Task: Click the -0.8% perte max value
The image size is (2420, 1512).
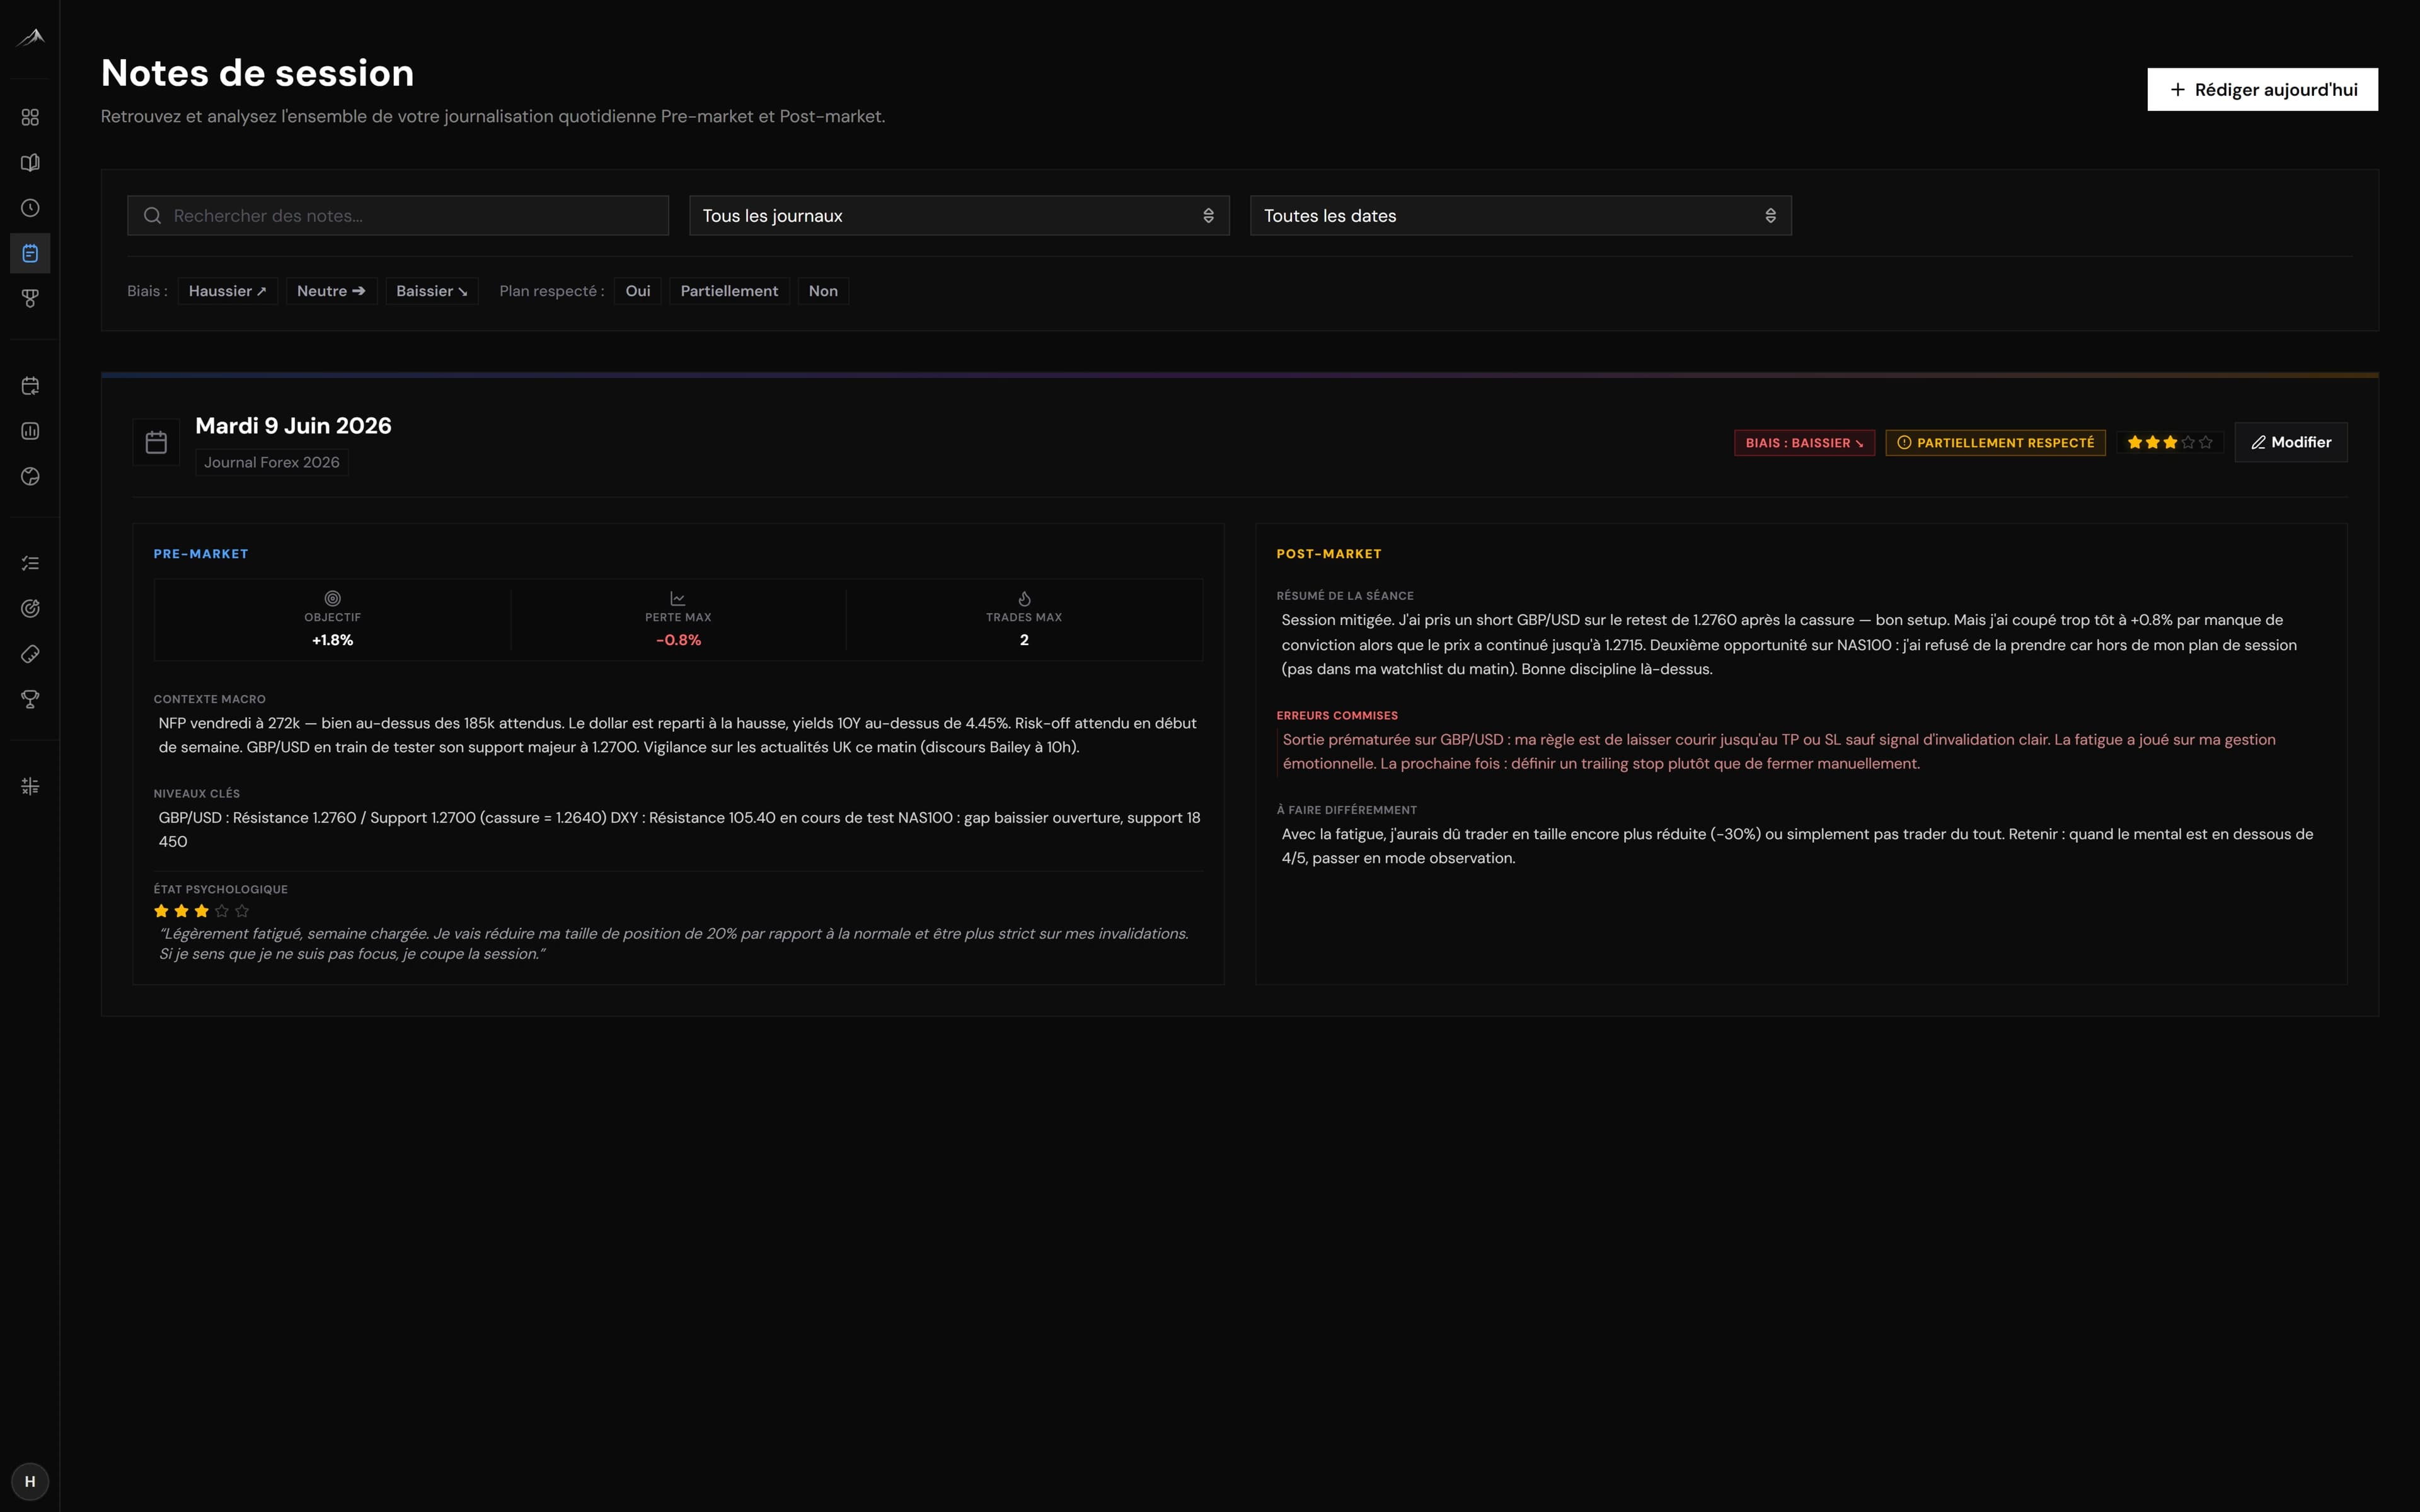Action: click(x=678, y=640)
